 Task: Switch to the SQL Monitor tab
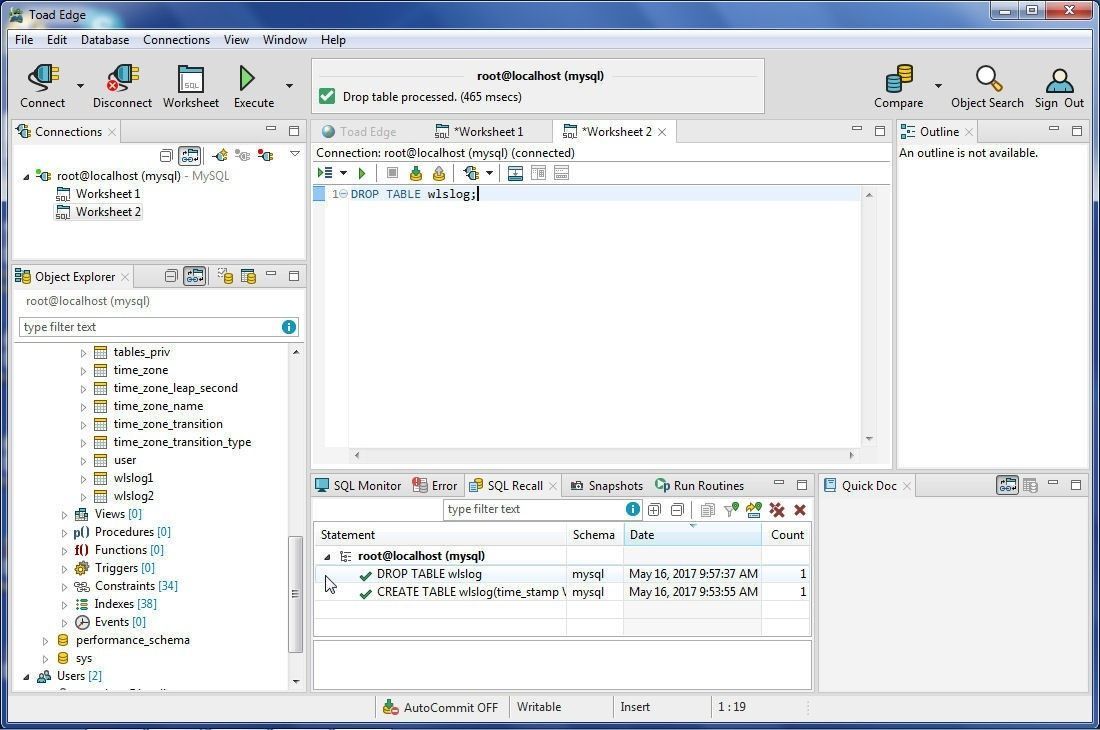click(x=358, y=485)
